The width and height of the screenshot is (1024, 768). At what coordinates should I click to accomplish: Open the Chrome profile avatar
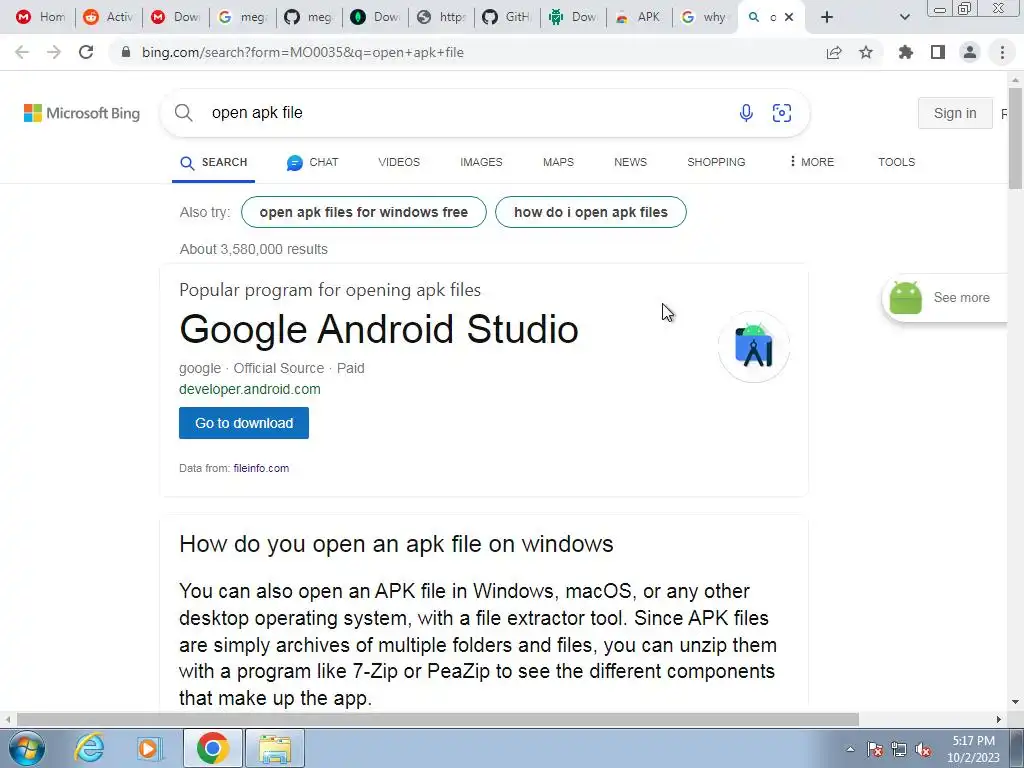point(970,52)
